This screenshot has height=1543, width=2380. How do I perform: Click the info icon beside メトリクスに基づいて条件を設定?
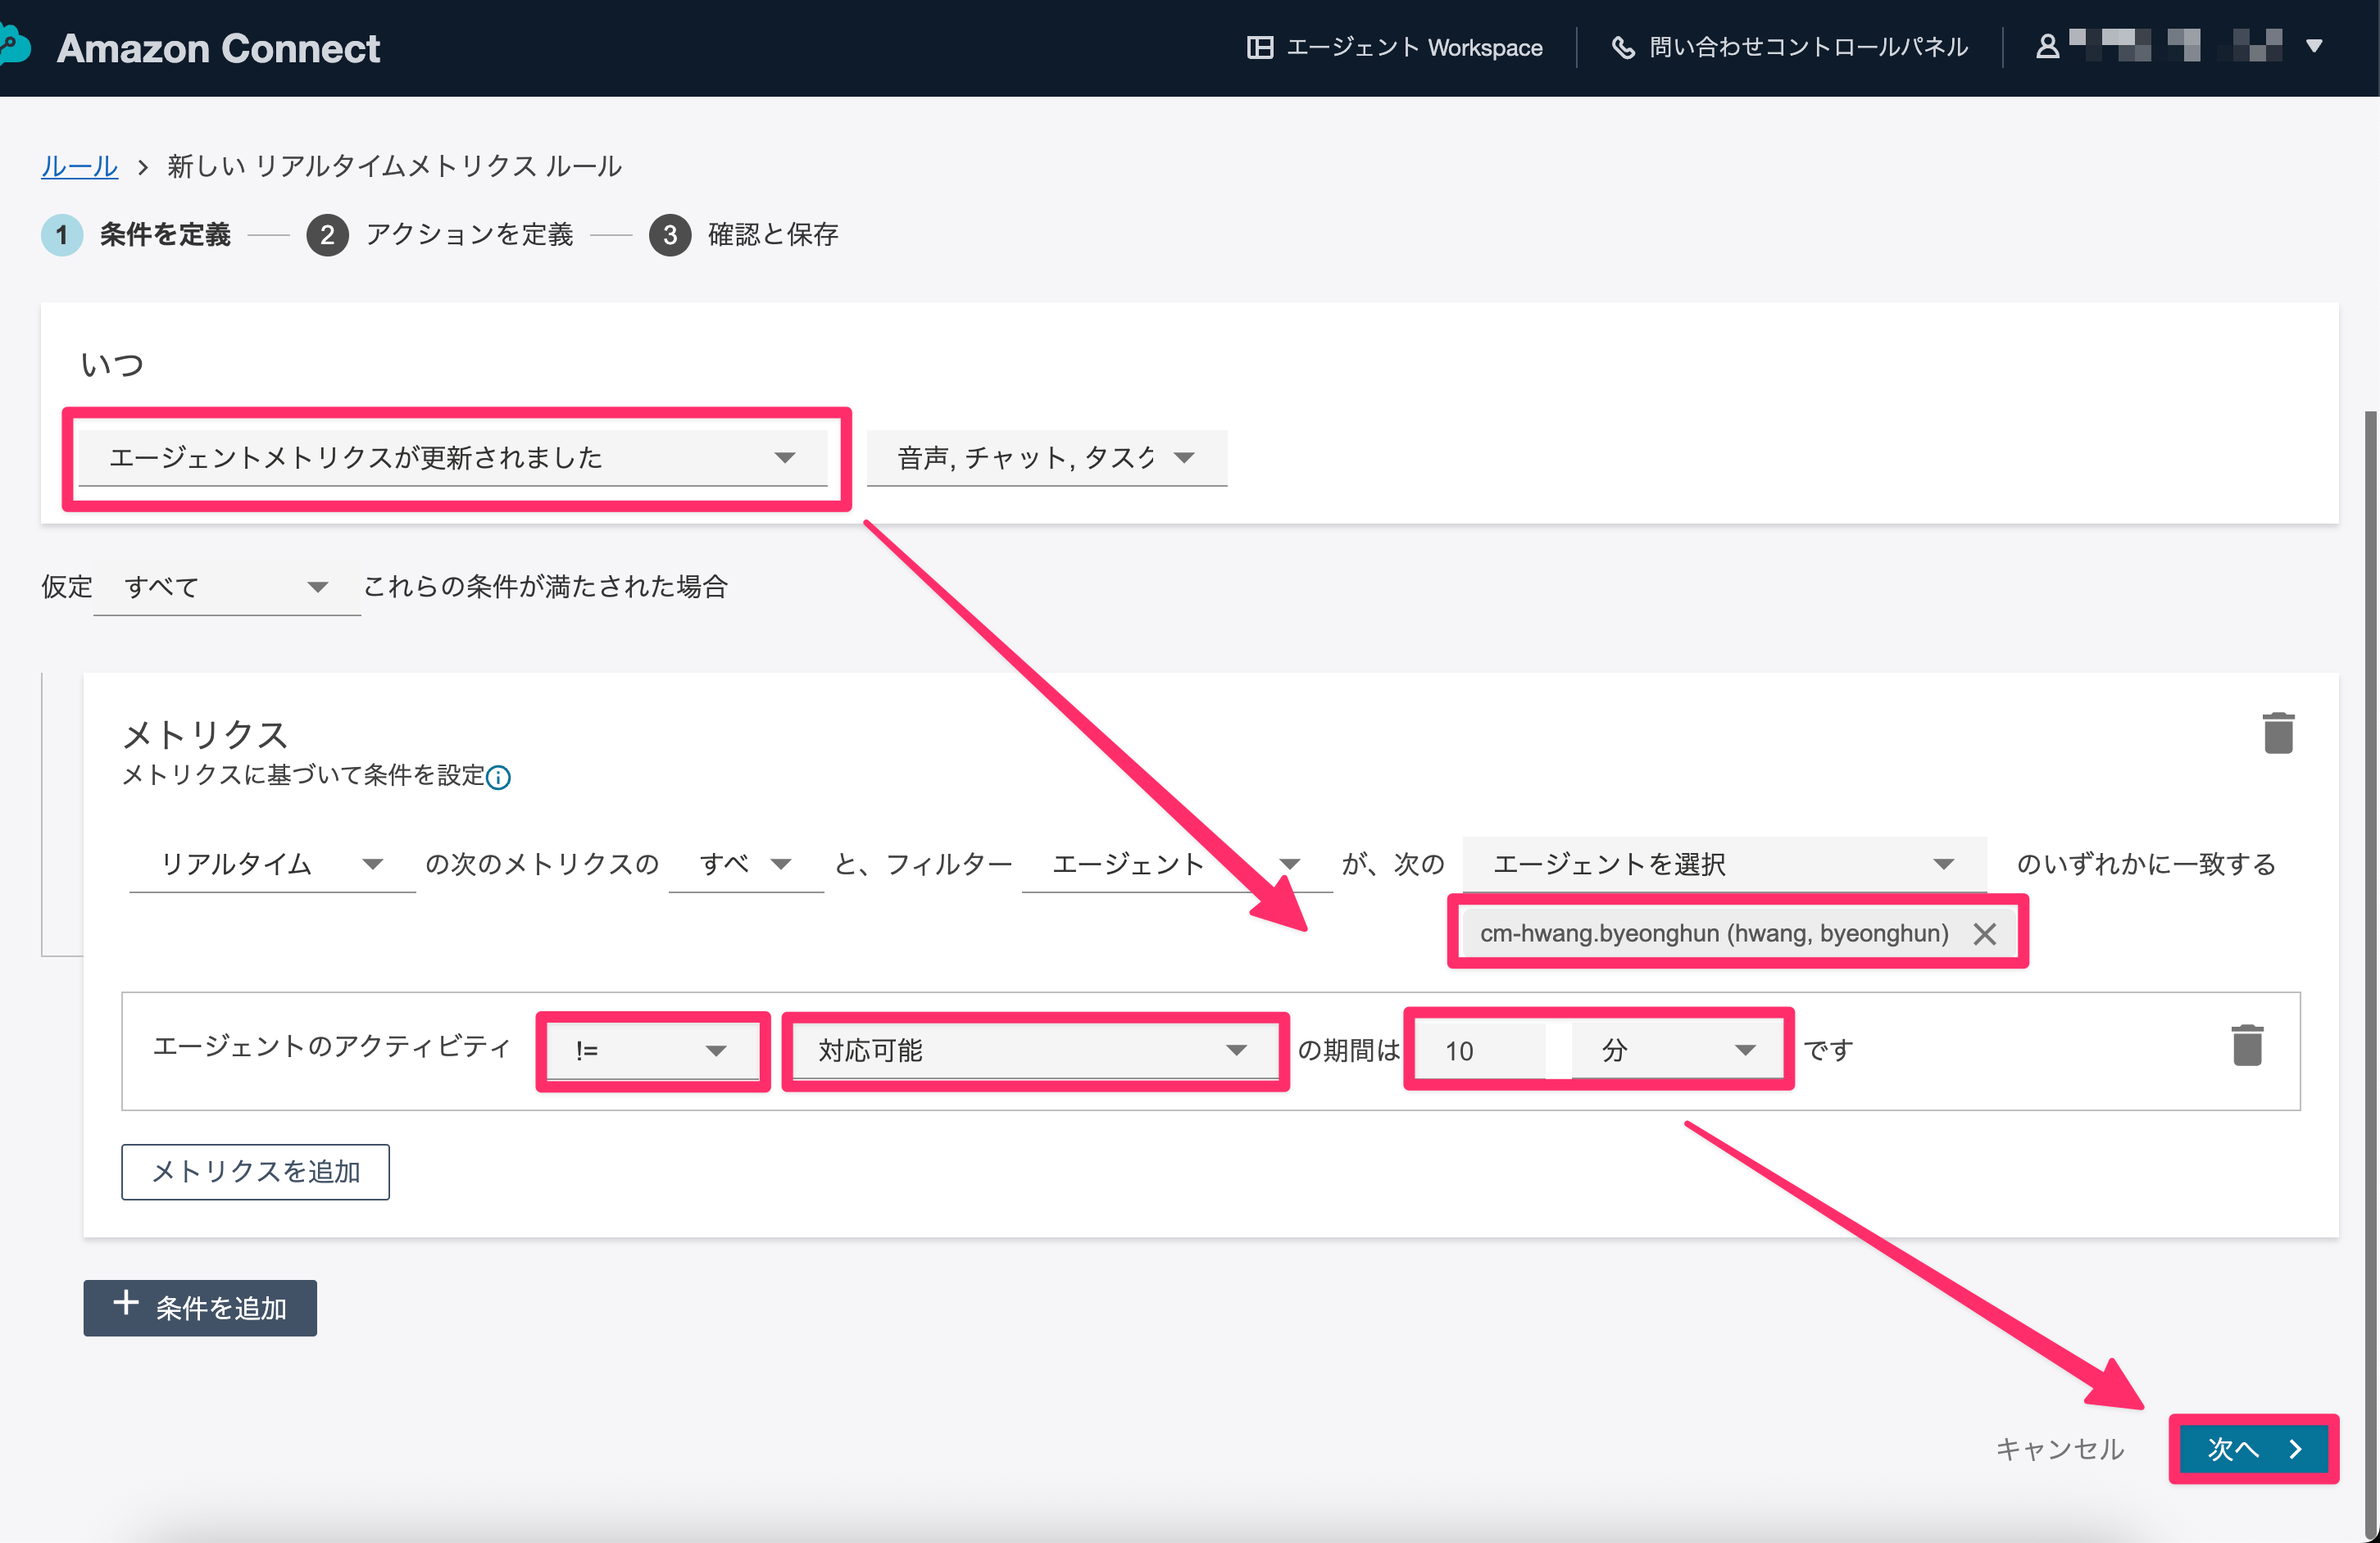(x=498, y=778)
